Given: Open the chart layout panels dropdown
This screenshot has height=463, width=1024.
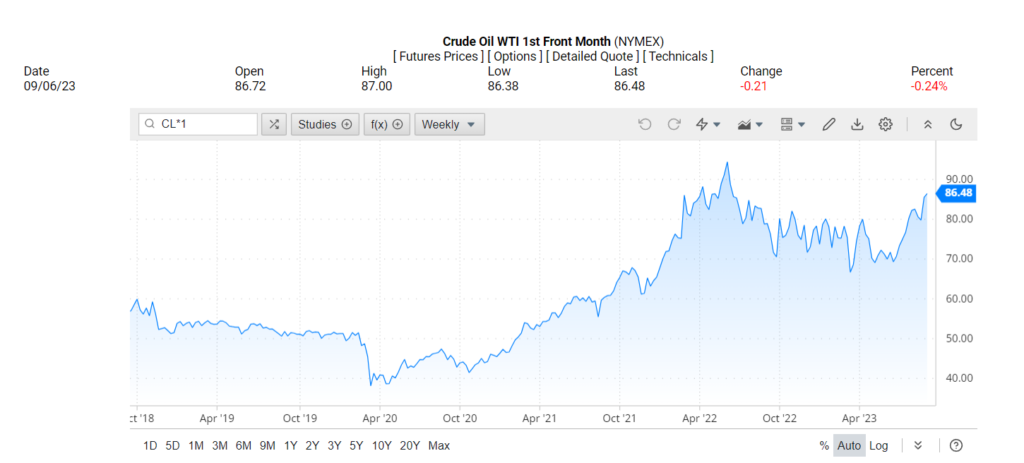Looking at the screenshot, I should click(793, 124).
